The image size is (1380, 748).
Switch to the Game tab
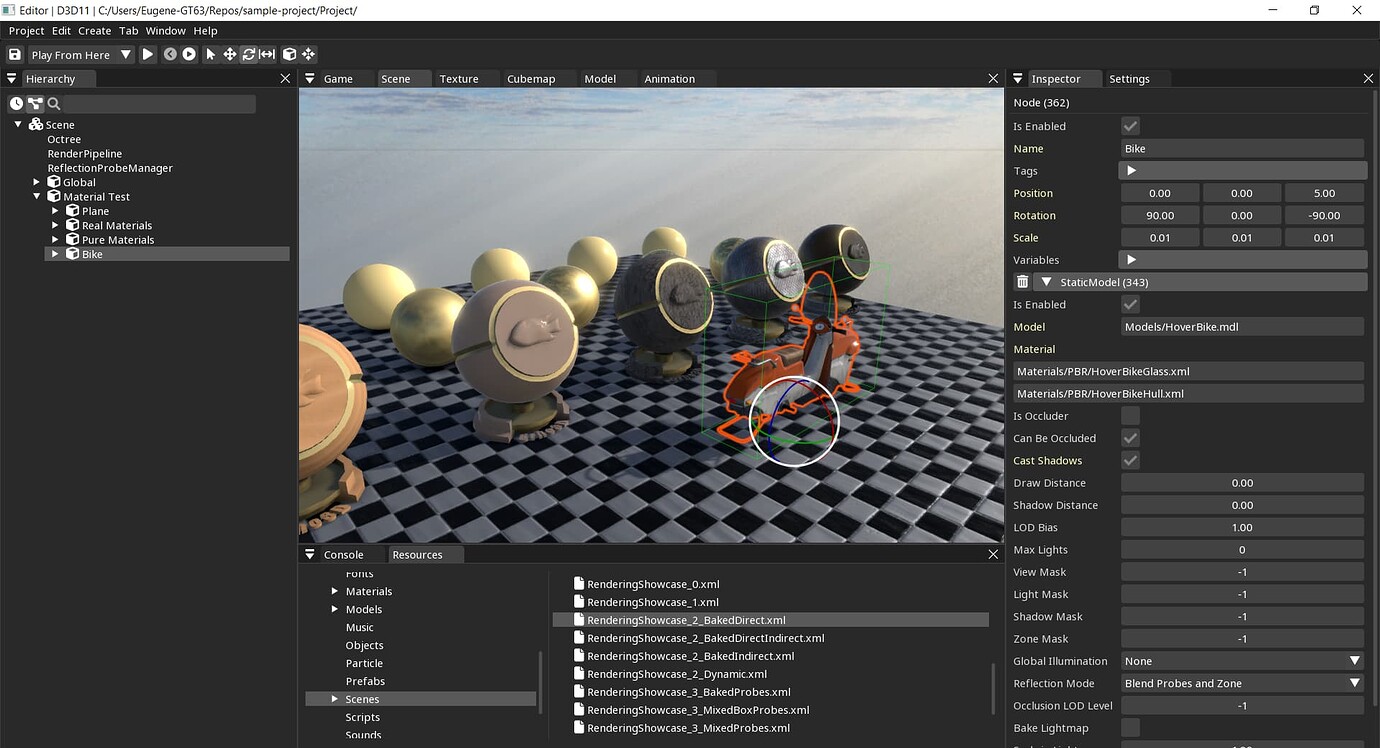(x=338, y=78)
